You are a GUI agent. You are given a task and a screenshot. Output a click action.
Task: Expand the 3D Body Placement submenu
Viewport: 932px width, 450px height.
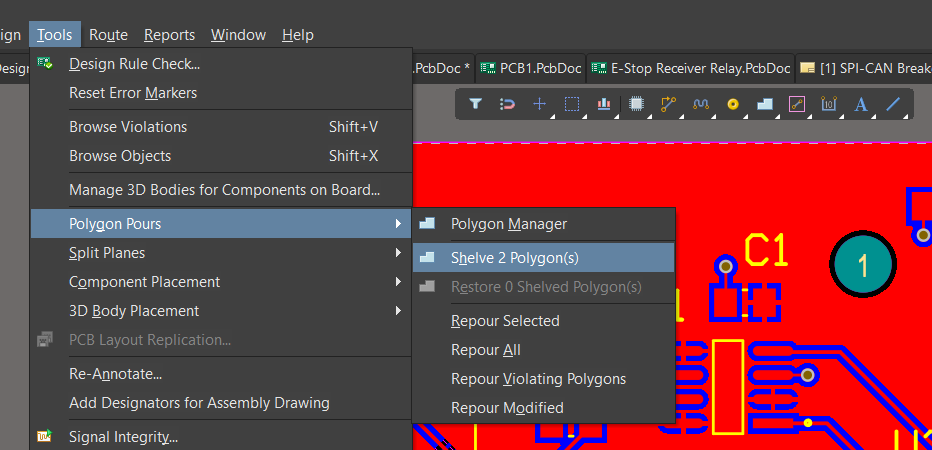coord(221,311)
